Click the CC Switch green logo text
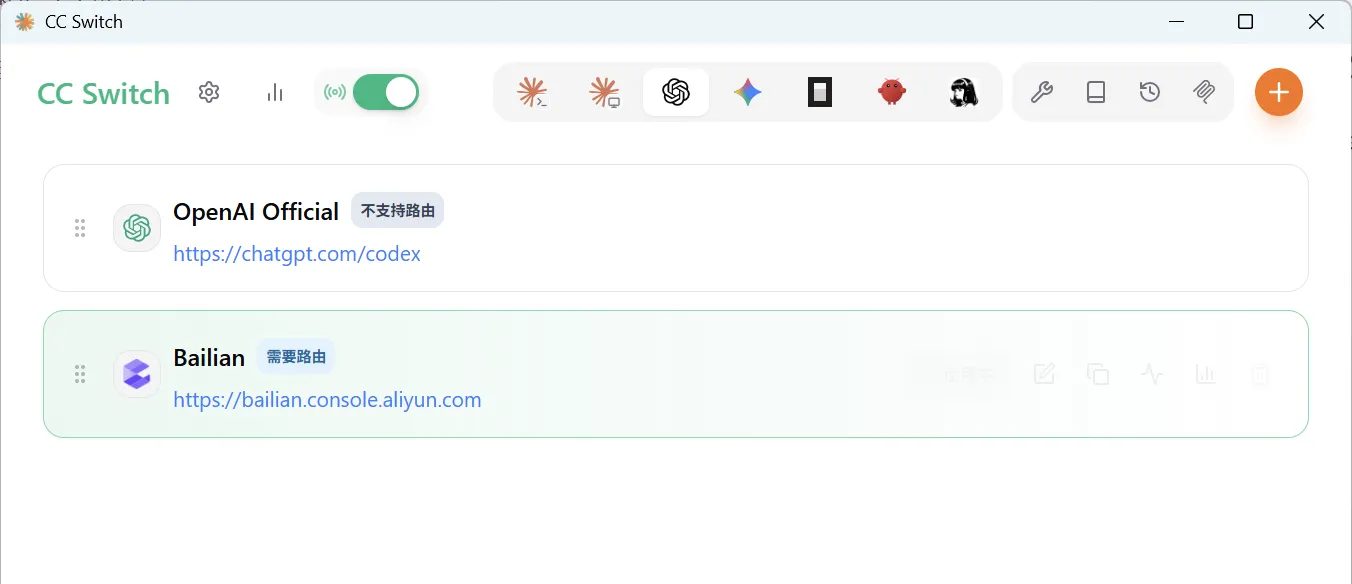The width and height of the screenshot is (1352, 584). coord(103,94)
